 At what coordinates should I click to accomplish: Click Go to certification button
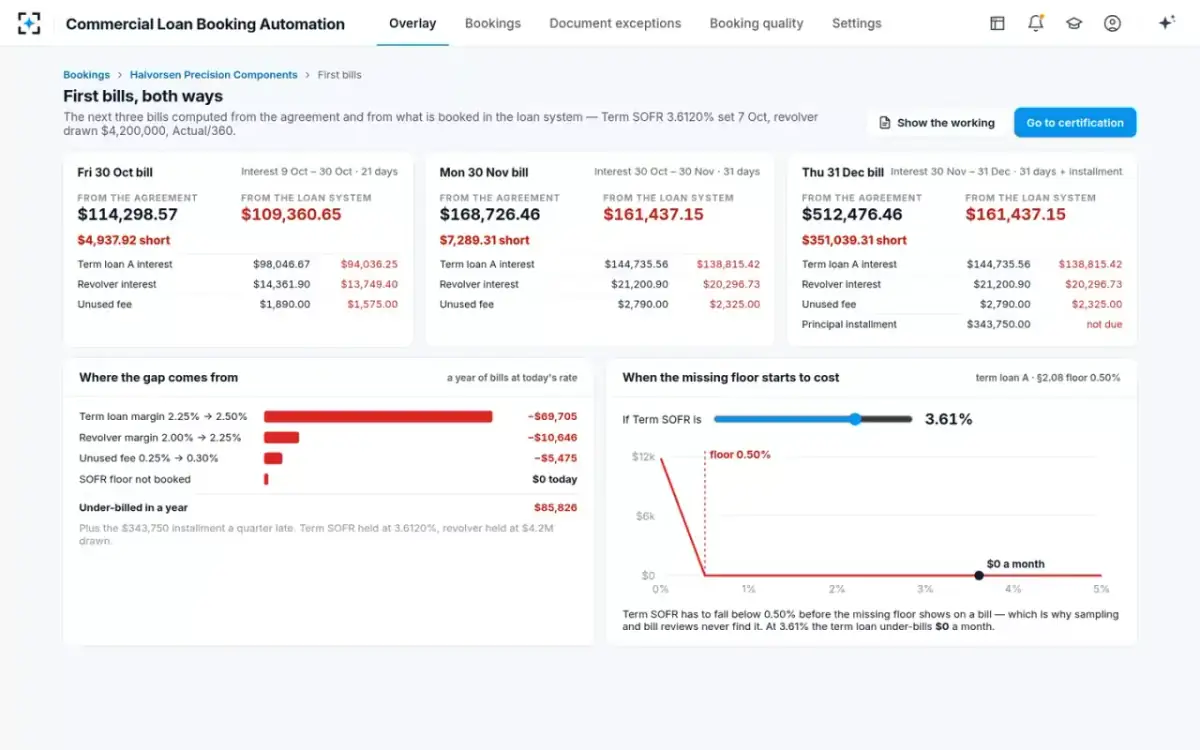click(x=1075, y=123)
